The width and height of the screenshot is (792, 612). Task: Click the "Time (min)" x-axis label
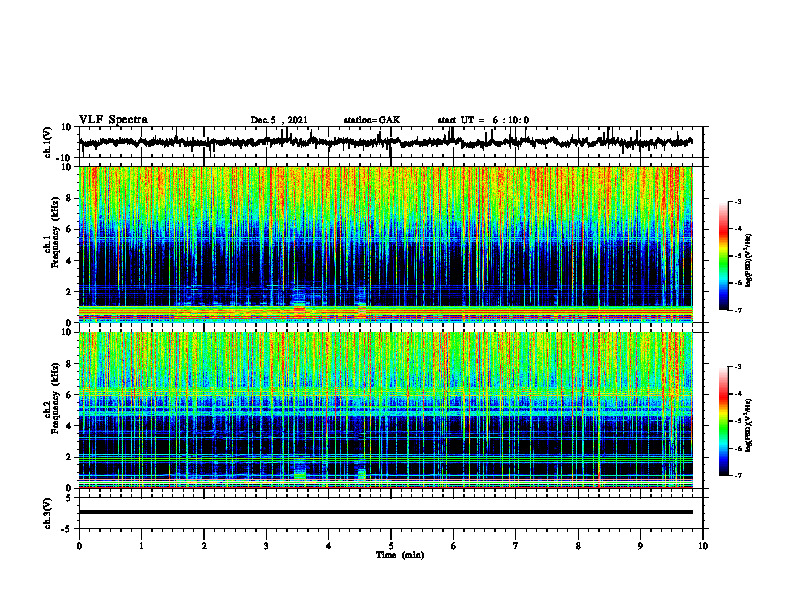(400, 555)
